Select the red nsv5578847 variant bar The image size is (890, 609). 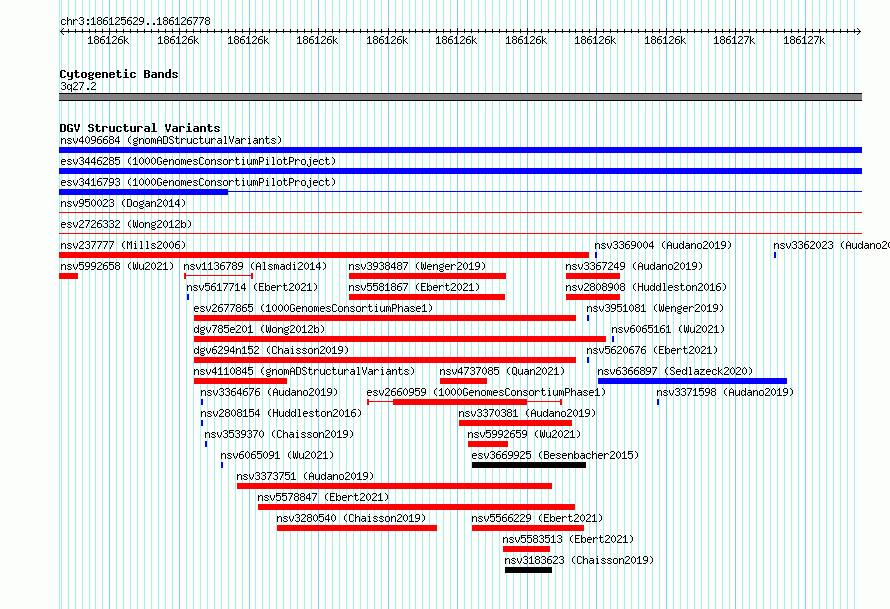[417, 507]
